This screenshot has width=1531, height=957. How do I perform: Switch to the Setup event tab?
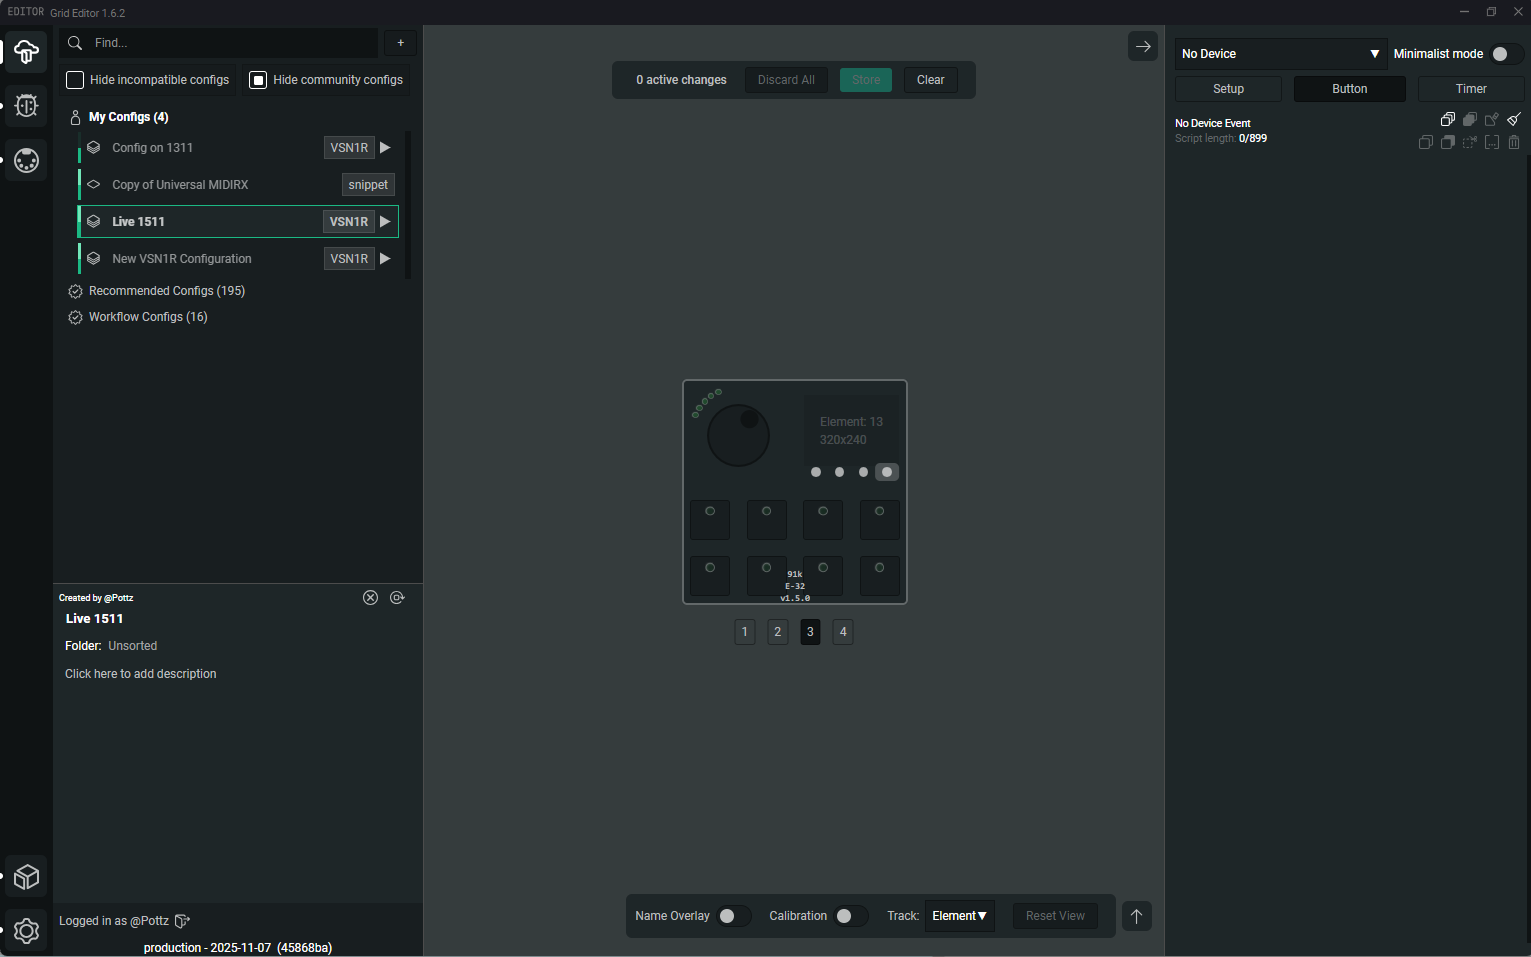coord(1228,89)
